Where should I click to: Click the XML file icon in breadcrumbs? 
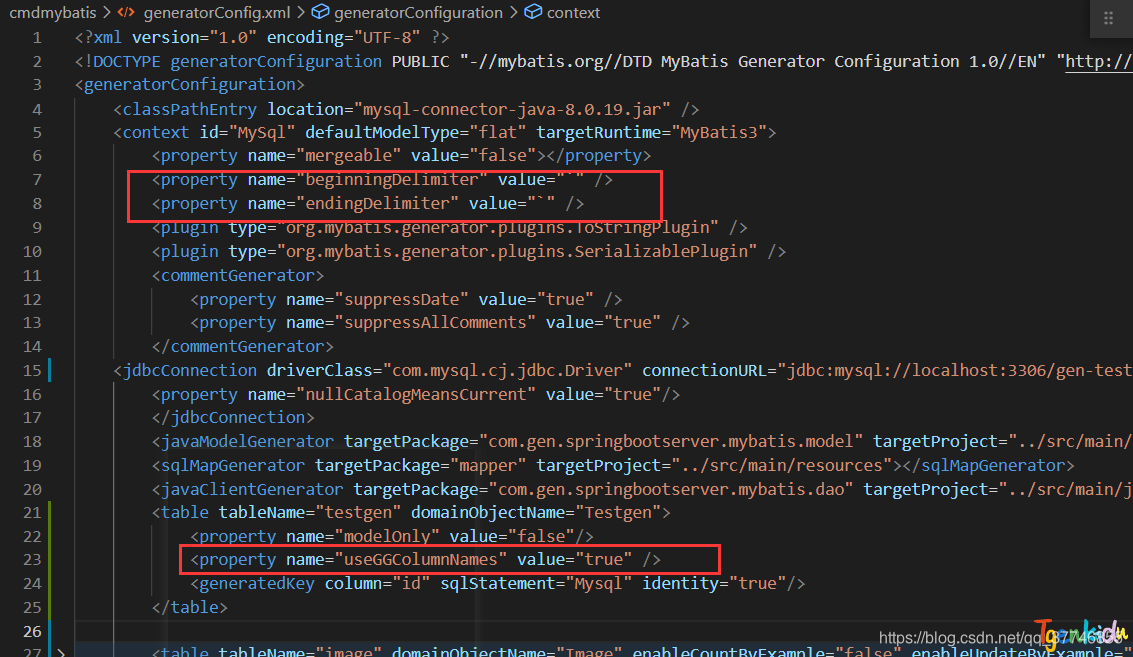click(x=126, y=12)
